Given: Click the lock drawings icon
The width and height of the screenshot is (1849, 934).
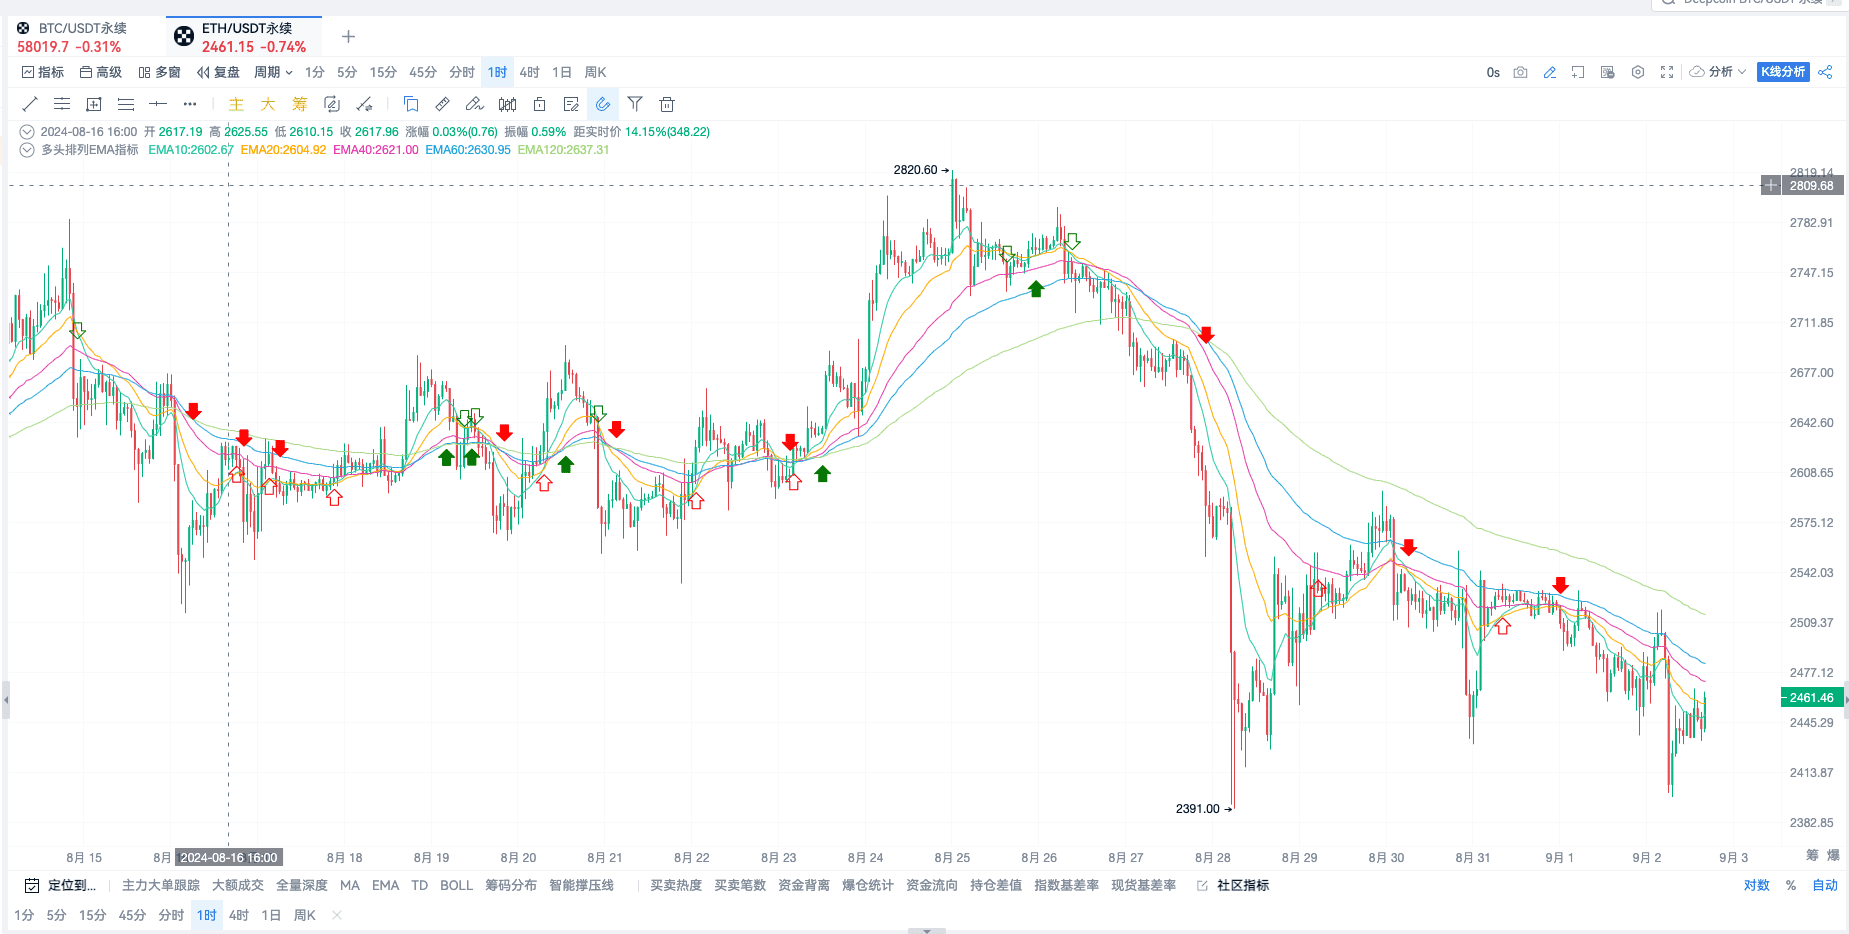Looking at the screenshot, I should [x=539, y=104].
